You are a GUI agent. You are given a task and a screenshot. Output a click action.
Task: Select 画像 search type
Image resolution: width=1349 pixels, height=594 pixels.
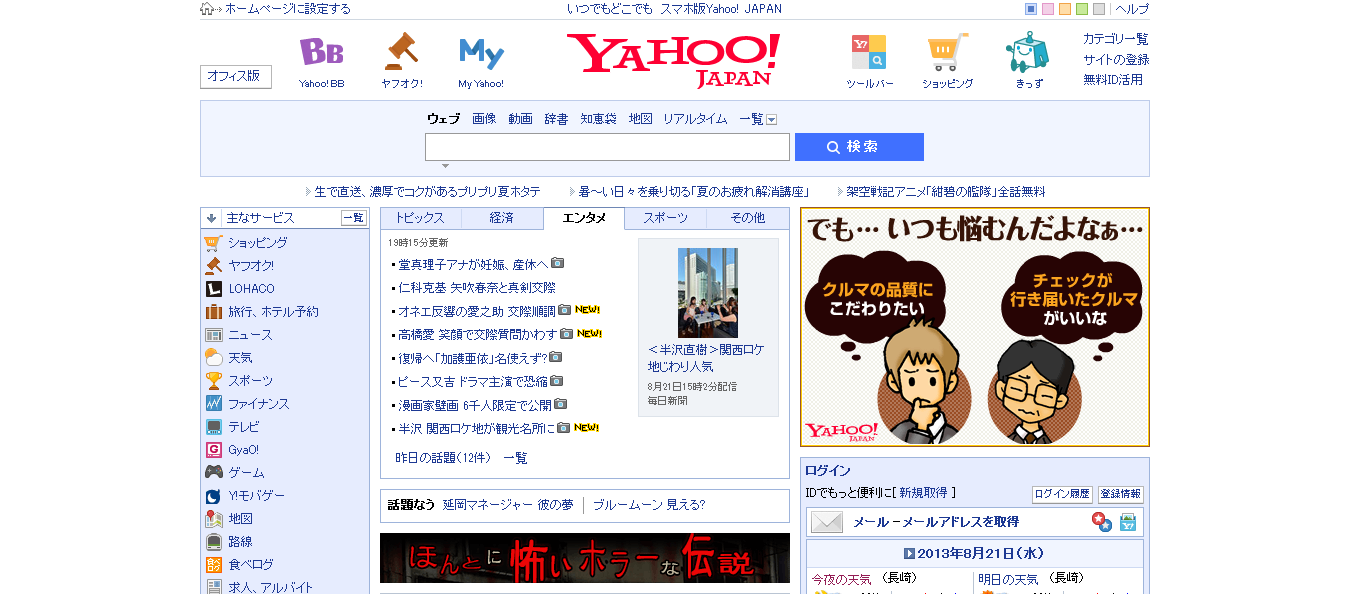tap(484, 119)
